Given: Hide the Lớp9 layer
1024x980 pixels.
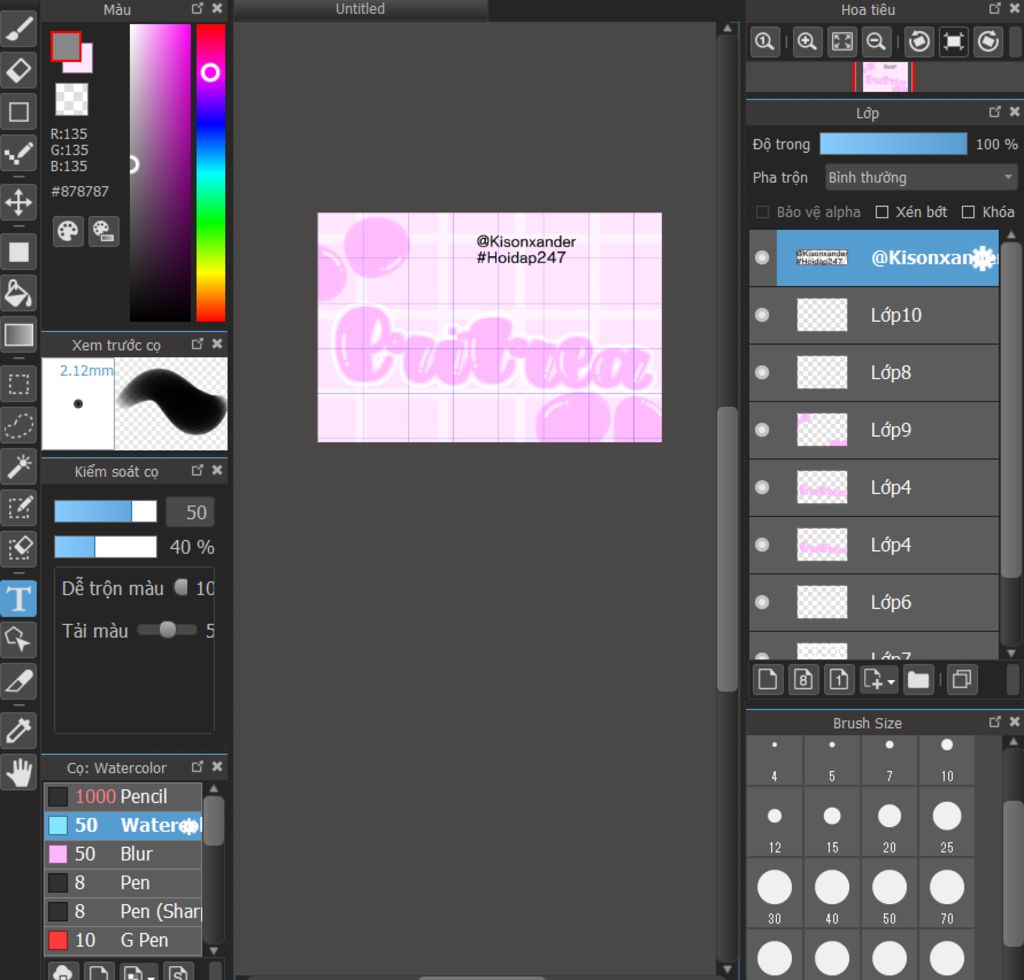Looking at the screenshot, I should [762, 430].
